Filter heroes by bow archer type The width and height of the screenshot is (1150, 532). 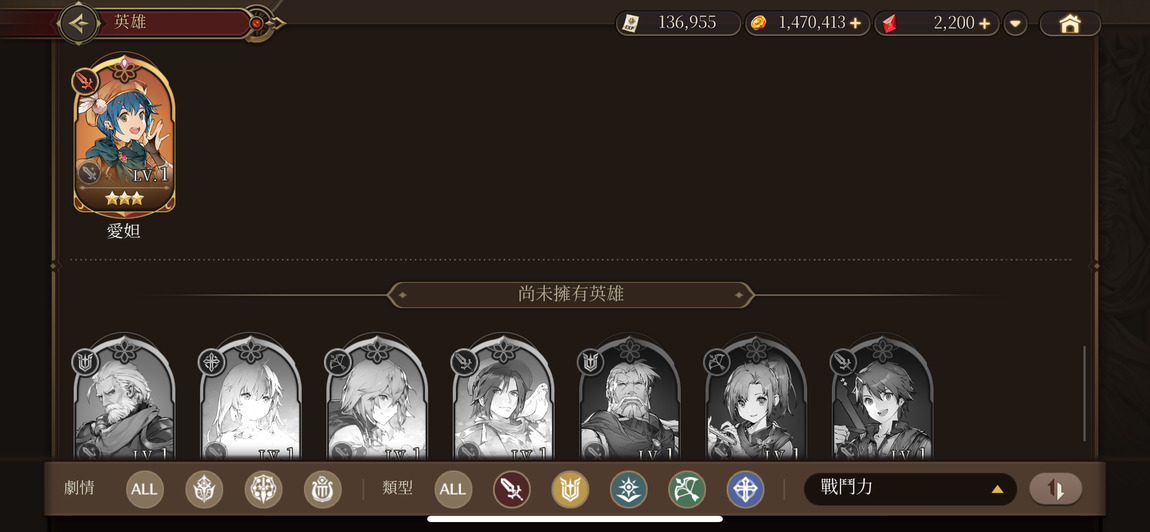[687, 489]
